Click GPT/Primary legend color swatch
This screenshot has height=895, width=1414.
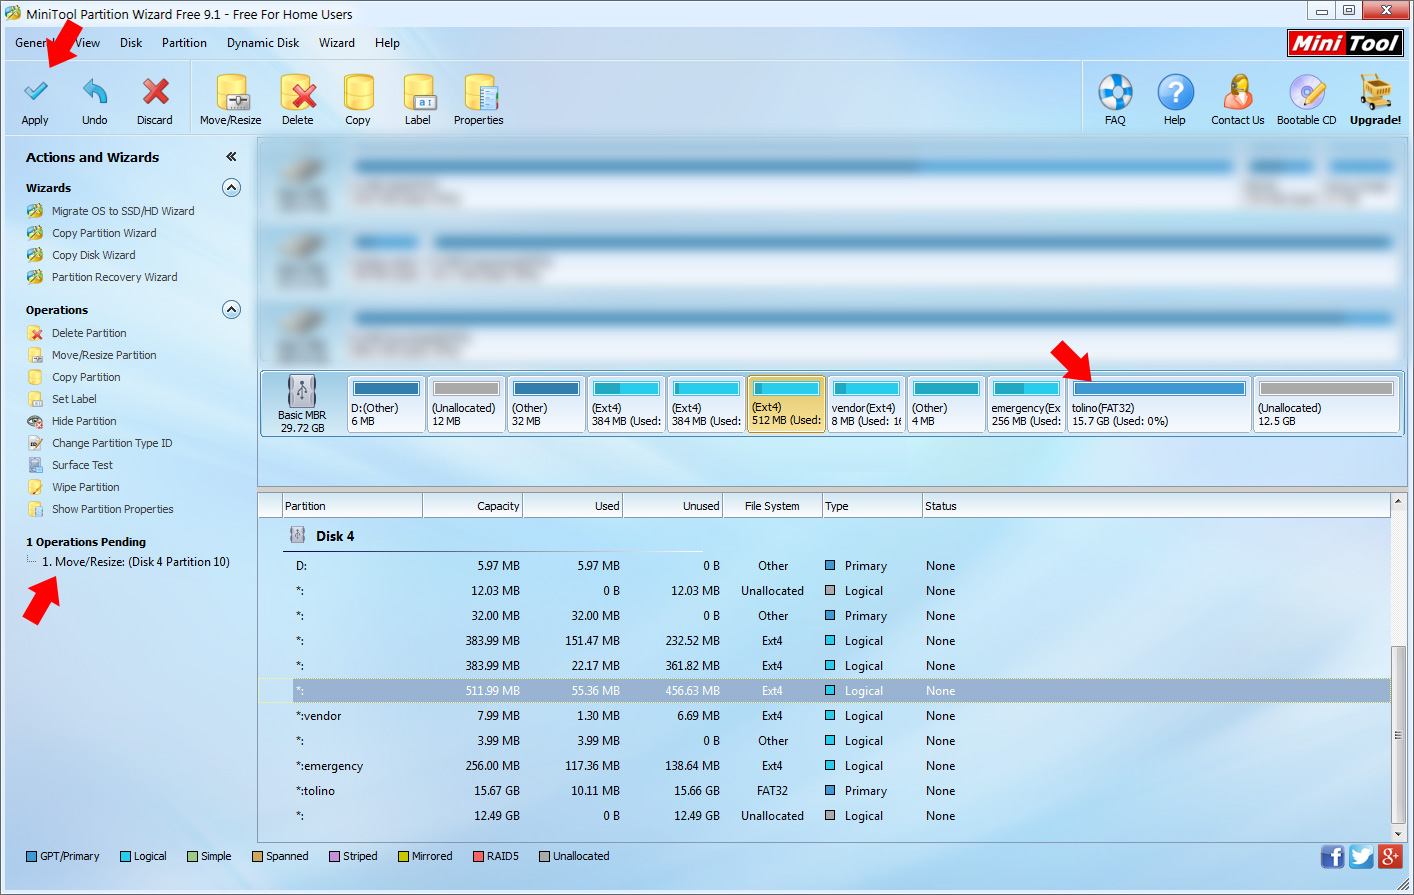point(31,857)
